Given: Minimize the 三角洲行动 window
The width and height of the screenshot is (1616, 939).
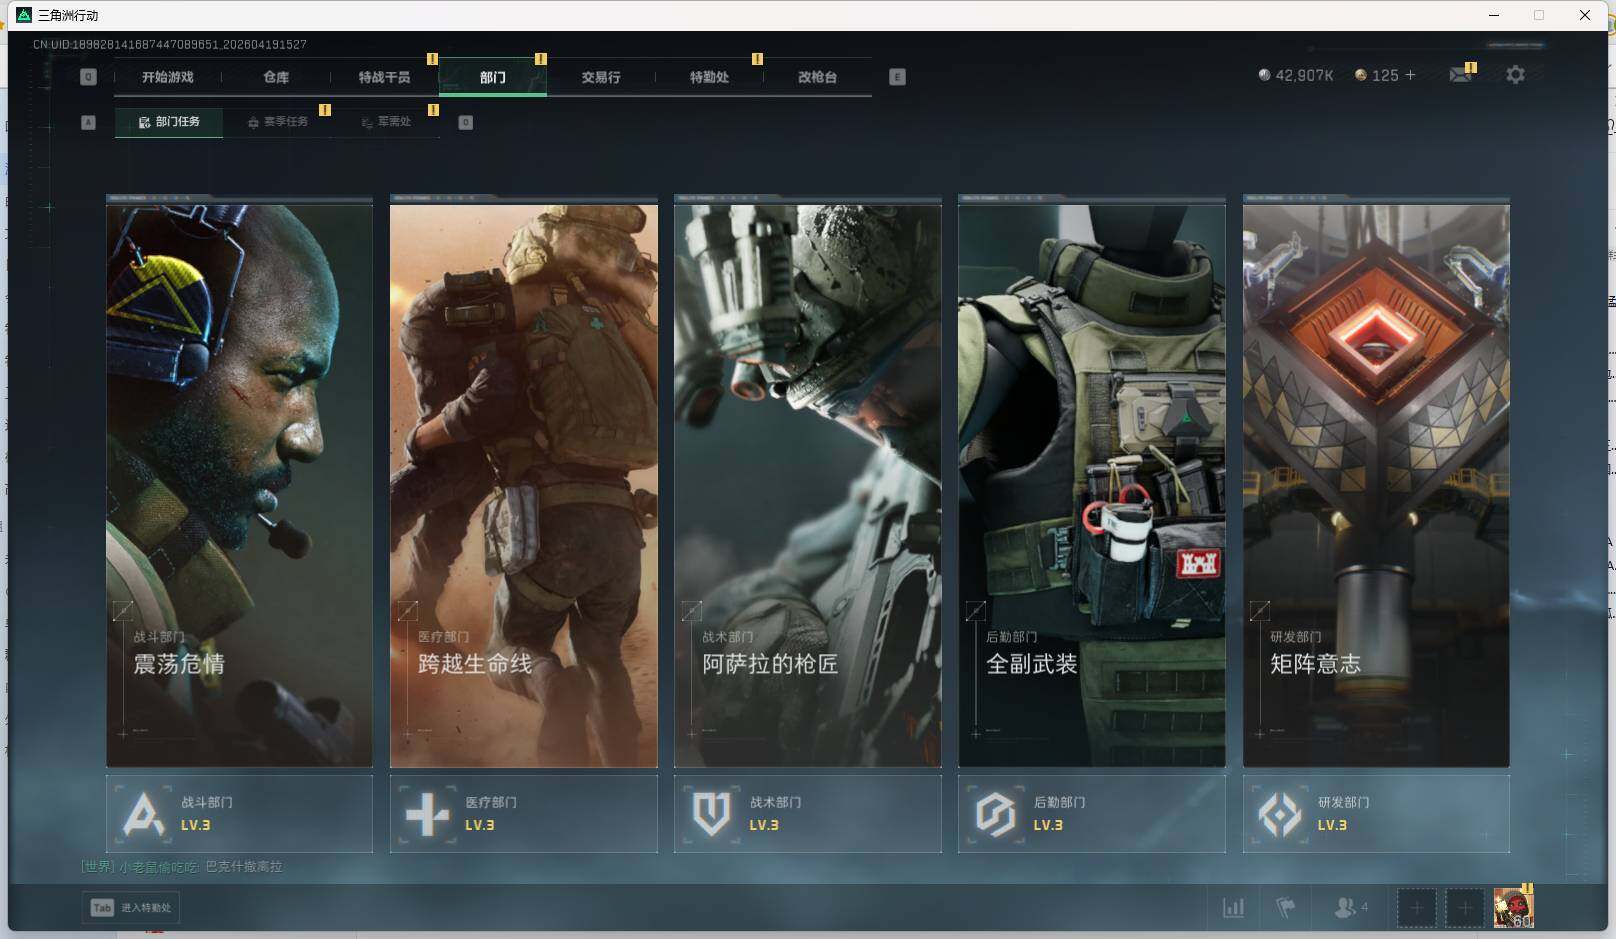Looking at the screenshot, I should [x=1494, y=15].
